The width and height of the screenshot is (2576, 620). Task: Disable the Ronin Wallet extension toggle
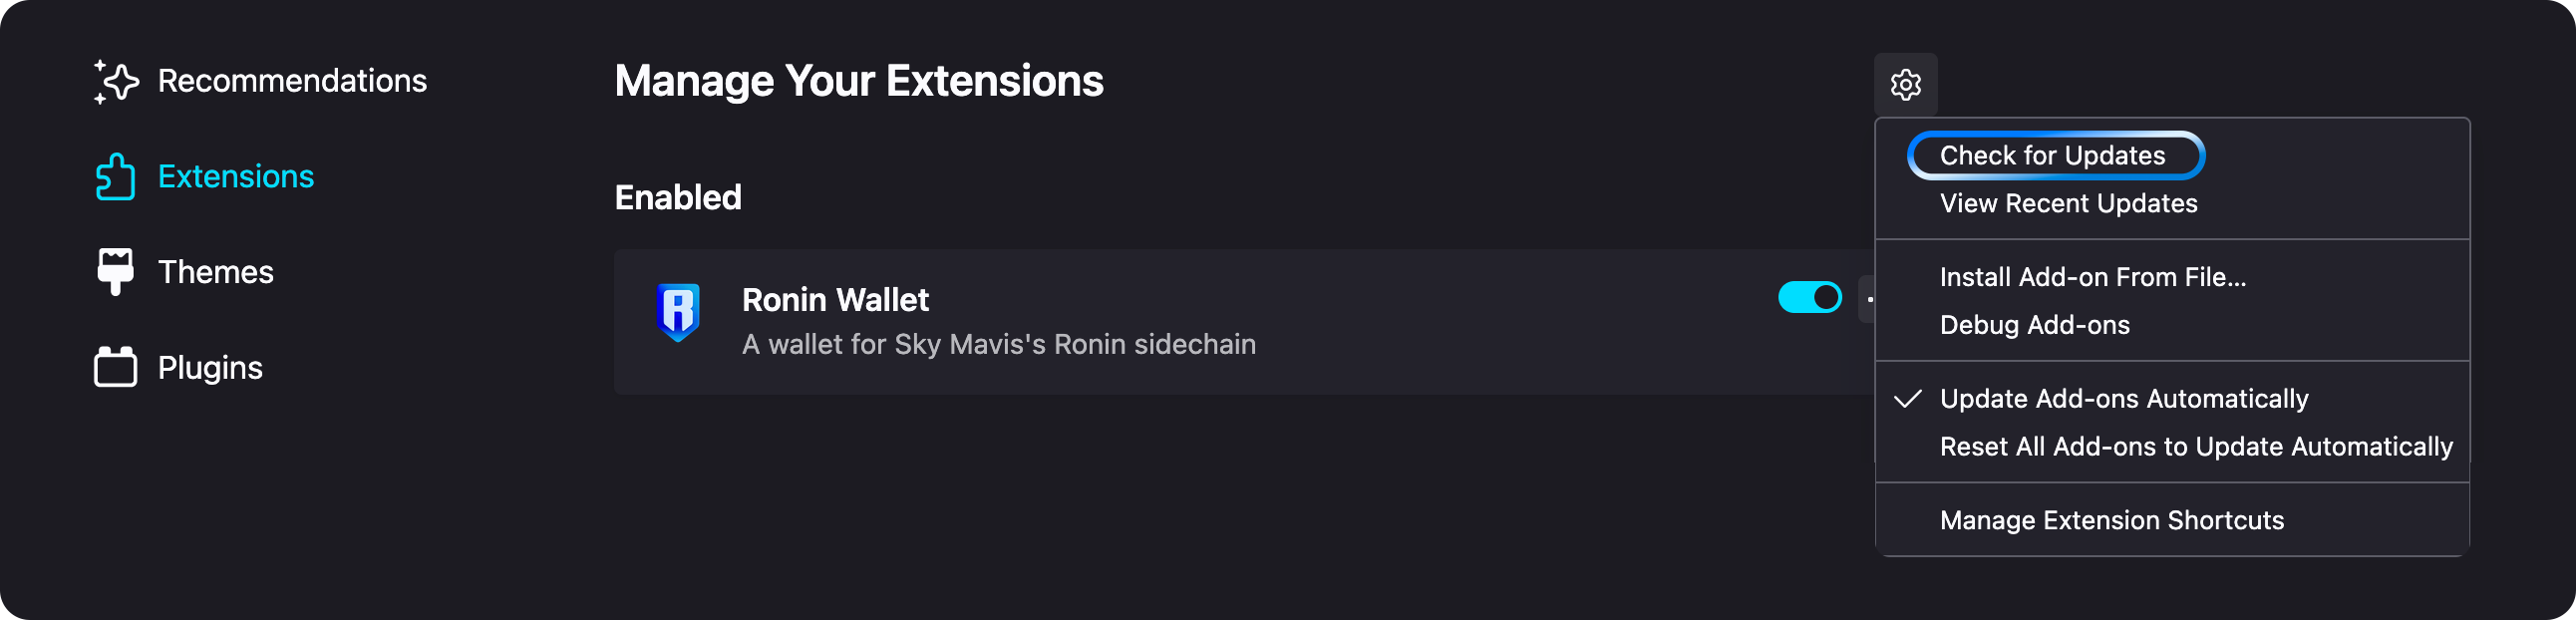(x=1809, y=298)
